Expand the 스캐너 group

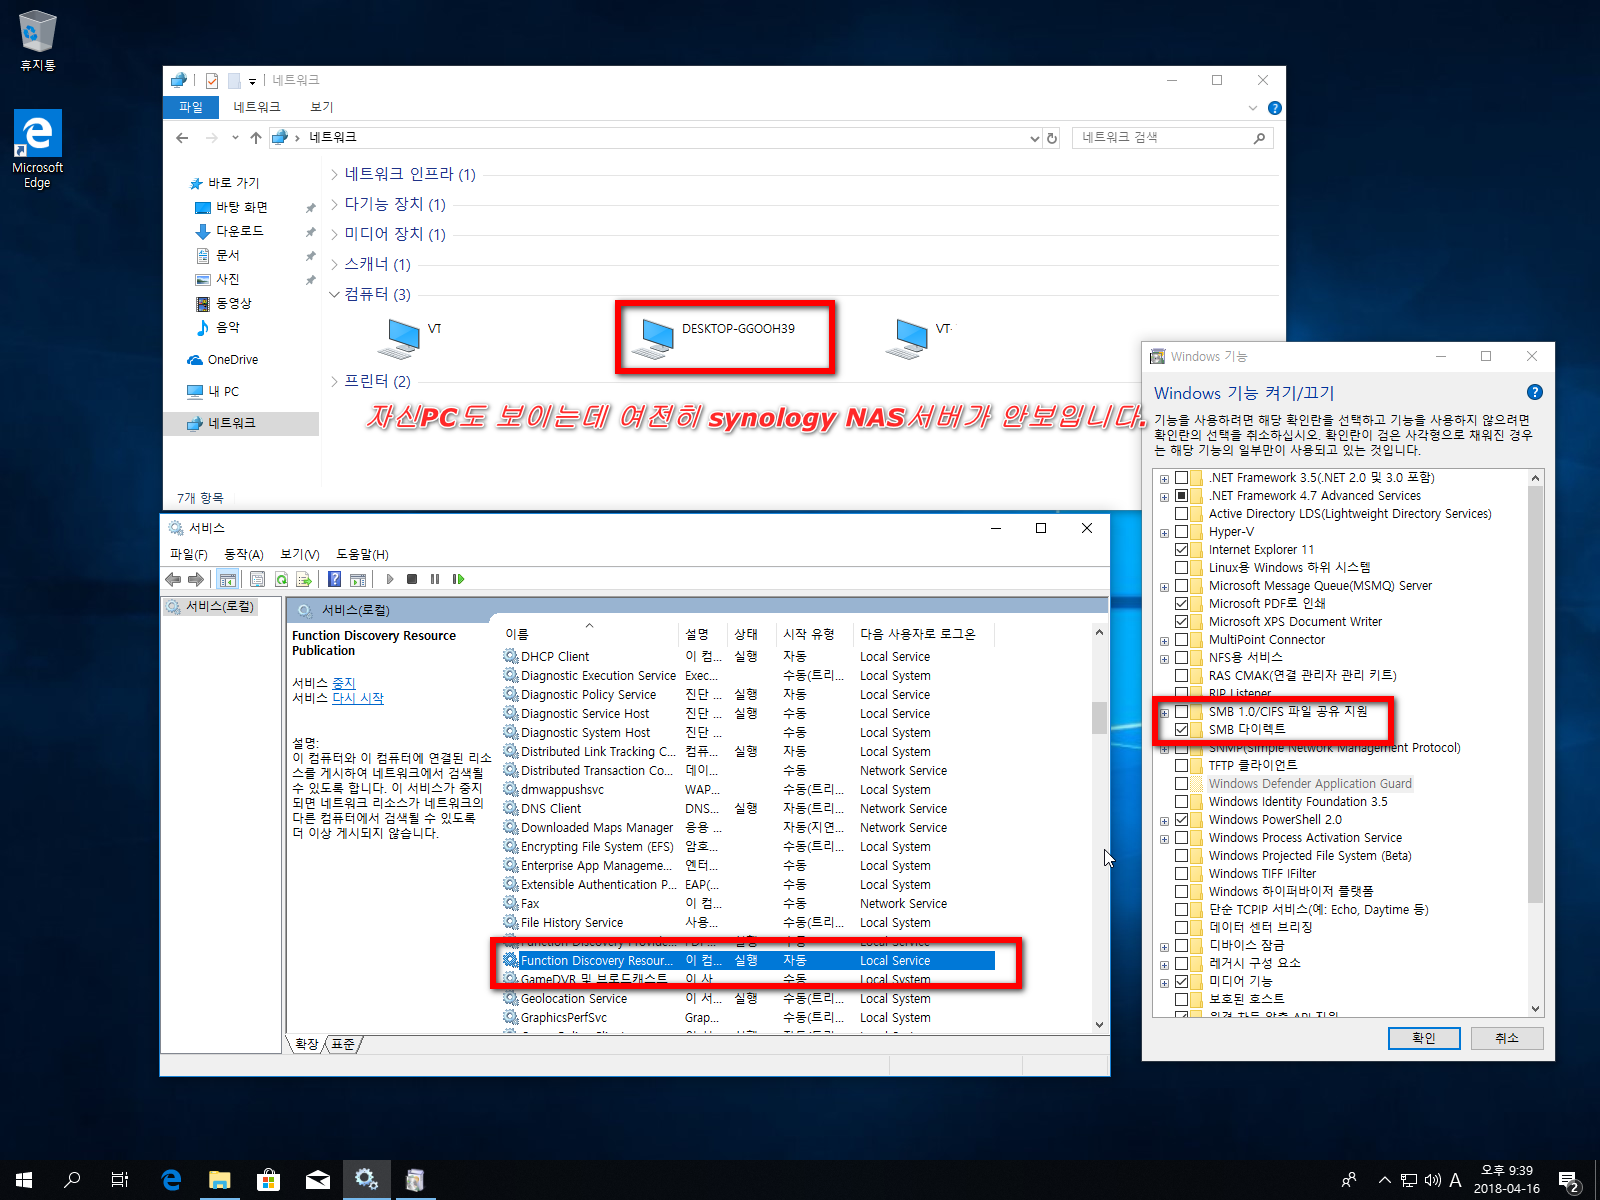pyautogui.click(x=335, y=264)
